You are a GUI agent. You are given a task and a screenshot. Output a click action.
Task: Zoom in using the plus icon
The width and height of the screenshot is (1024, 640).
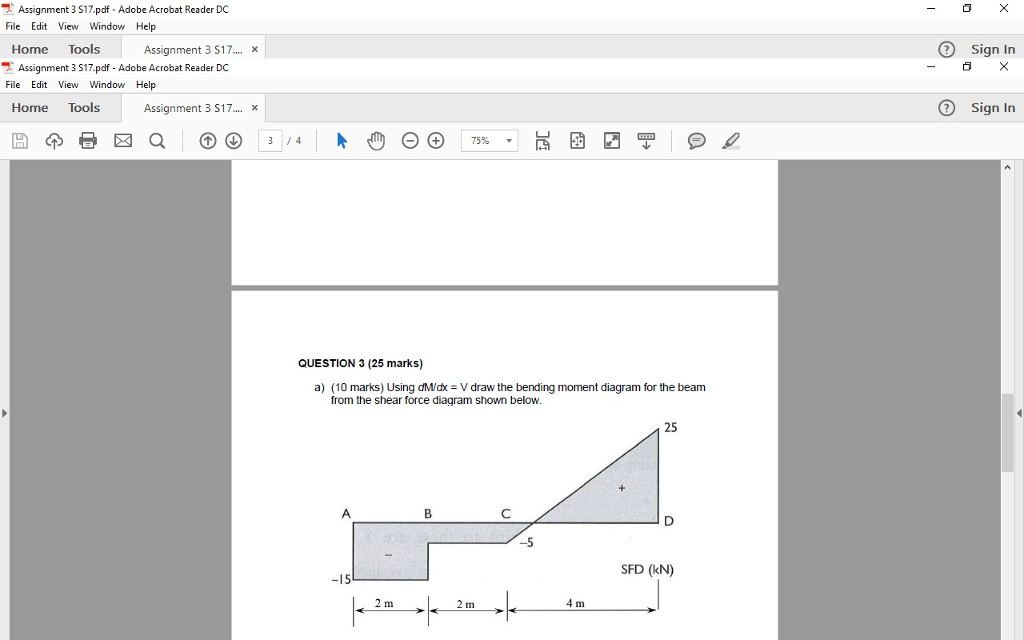pos(436,140)
